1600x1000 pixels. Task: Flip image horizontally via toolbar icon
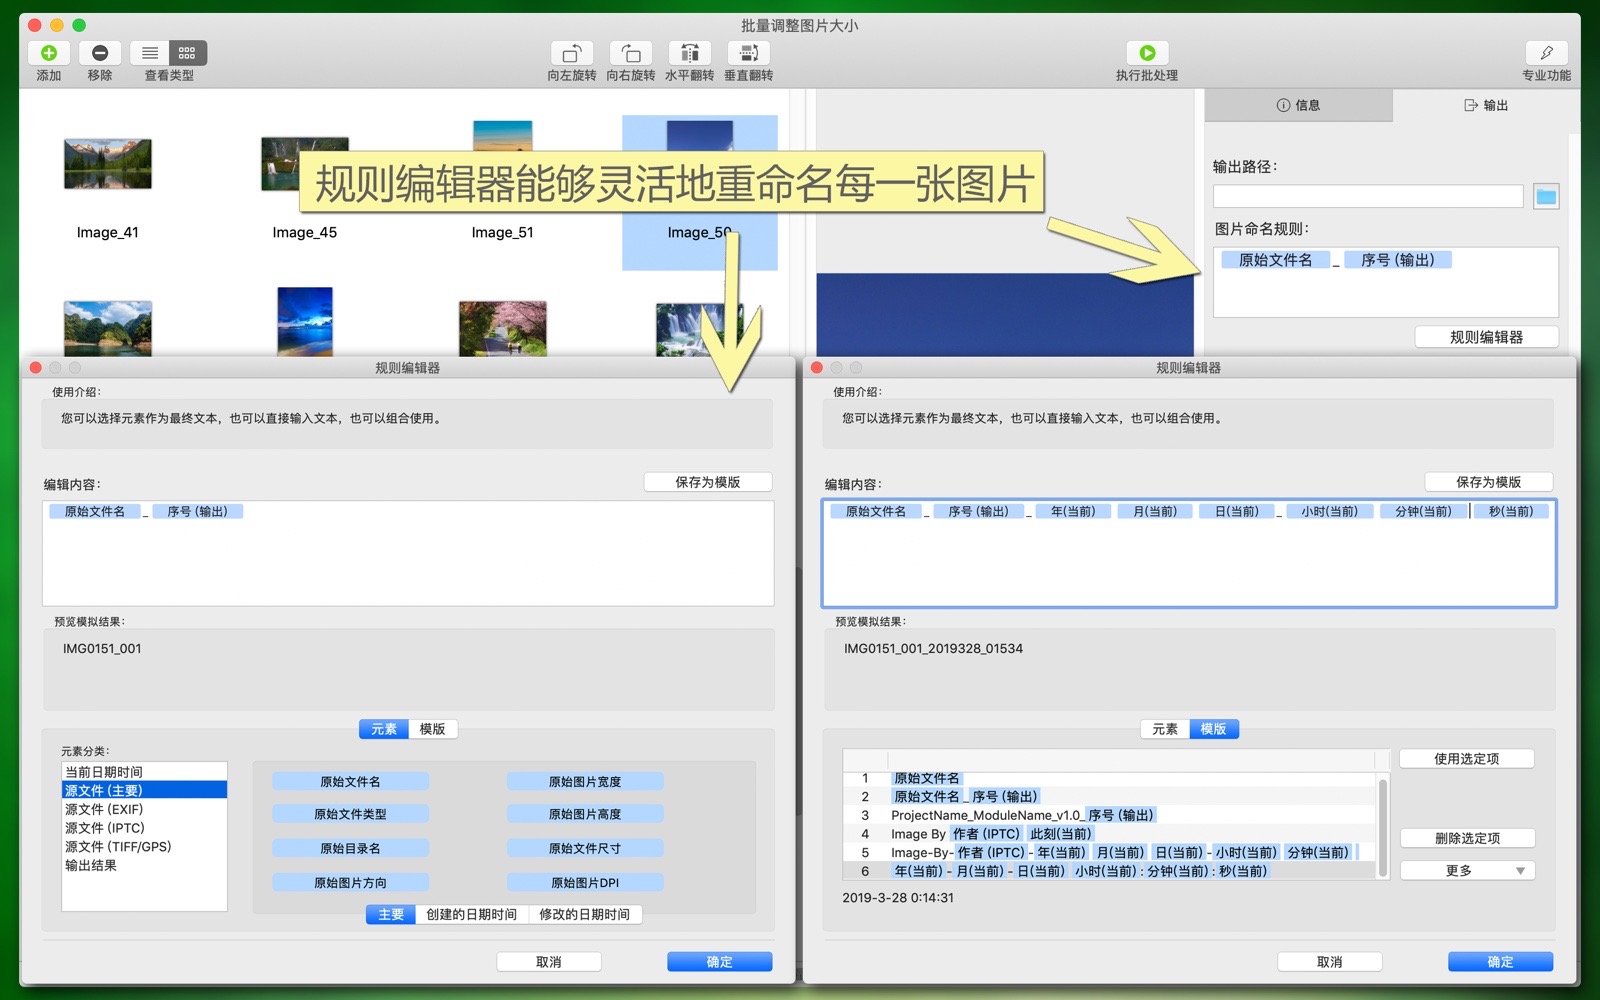coord(689,53)
